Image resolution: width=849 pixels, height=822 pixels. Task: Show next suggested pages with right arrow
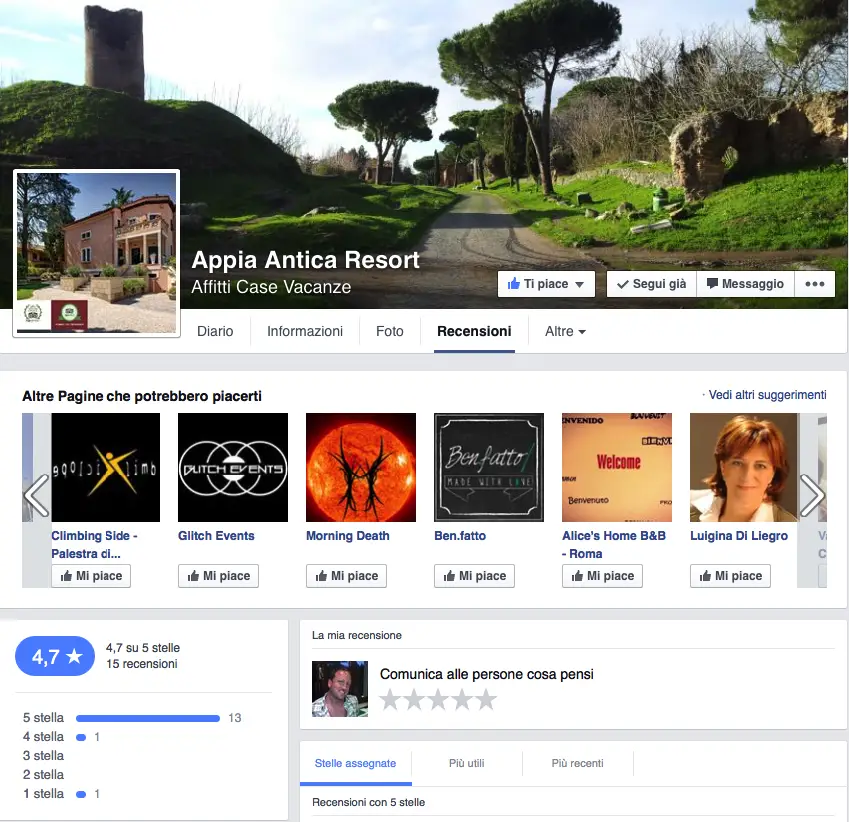(812, 495)
